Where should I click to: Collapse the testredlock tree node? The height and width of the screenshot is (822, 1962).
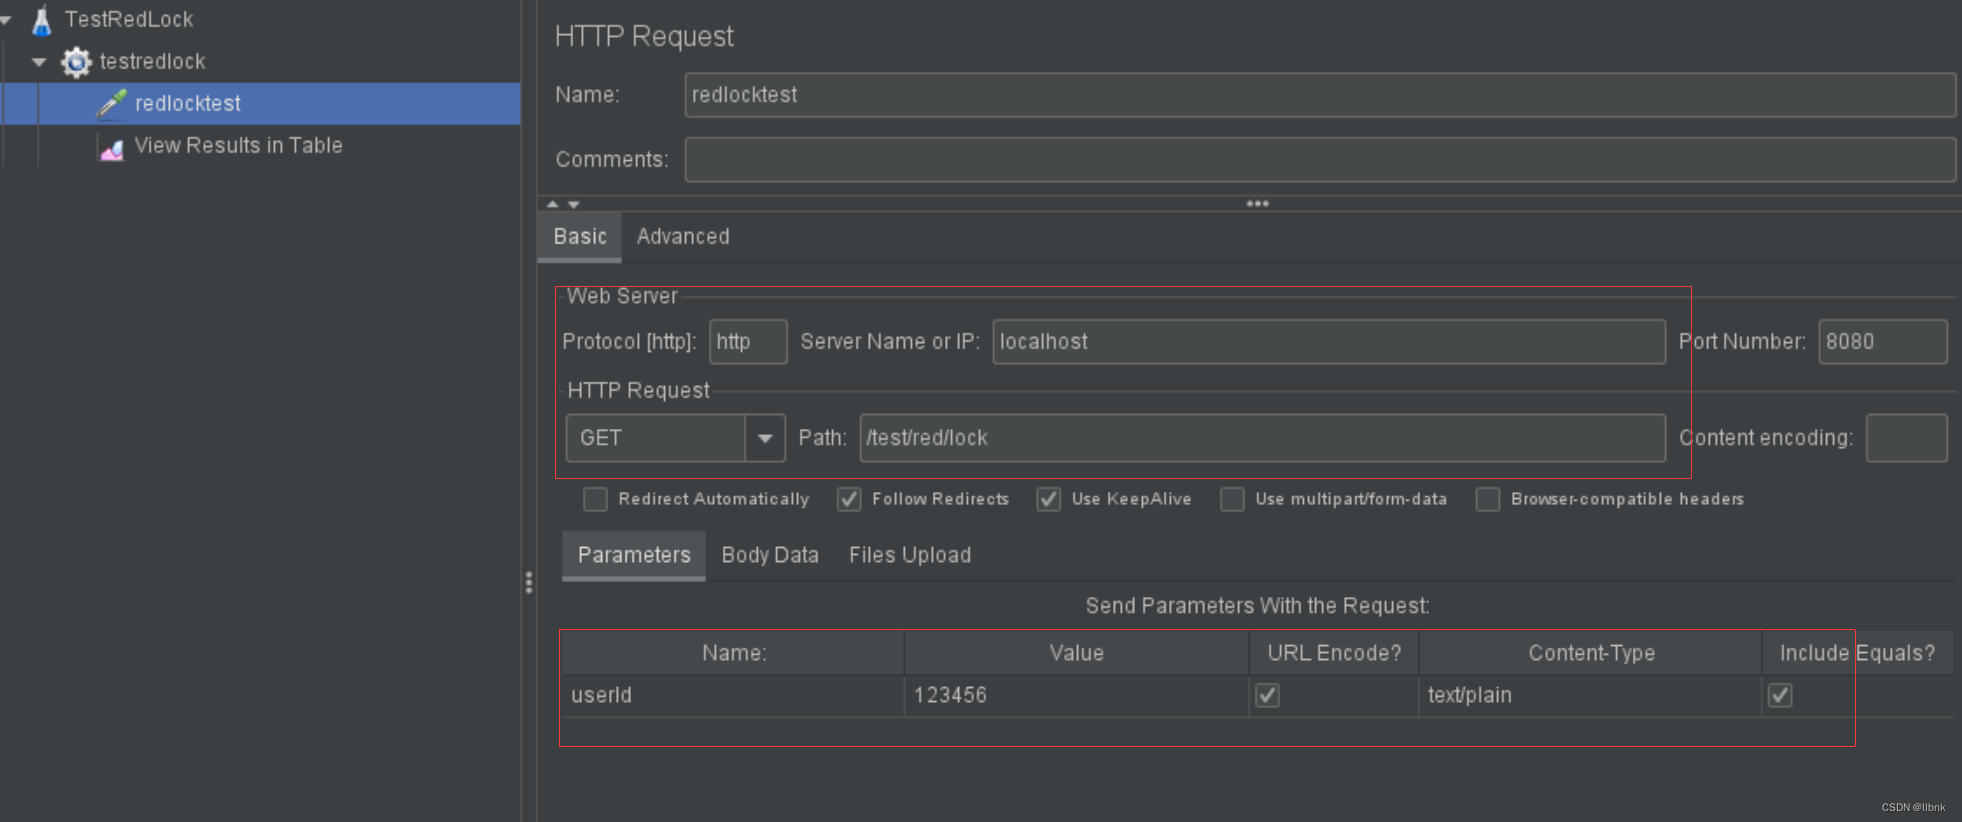click(x=39, y=62)
